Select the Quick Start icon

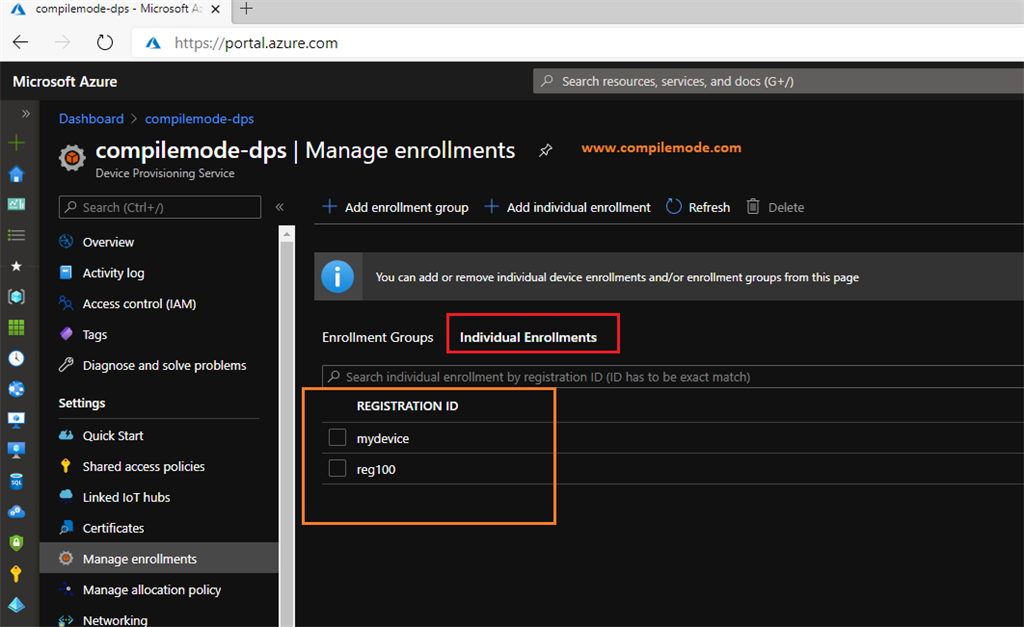(65, 435)
